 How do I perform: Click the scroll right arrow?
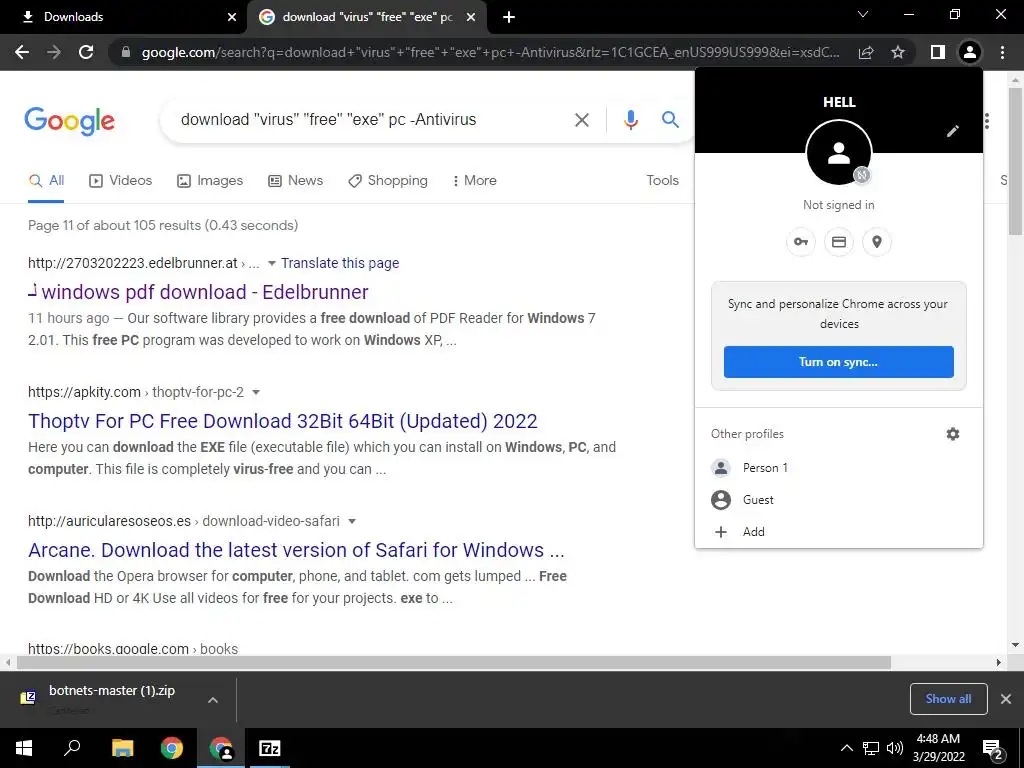(999, 662)
